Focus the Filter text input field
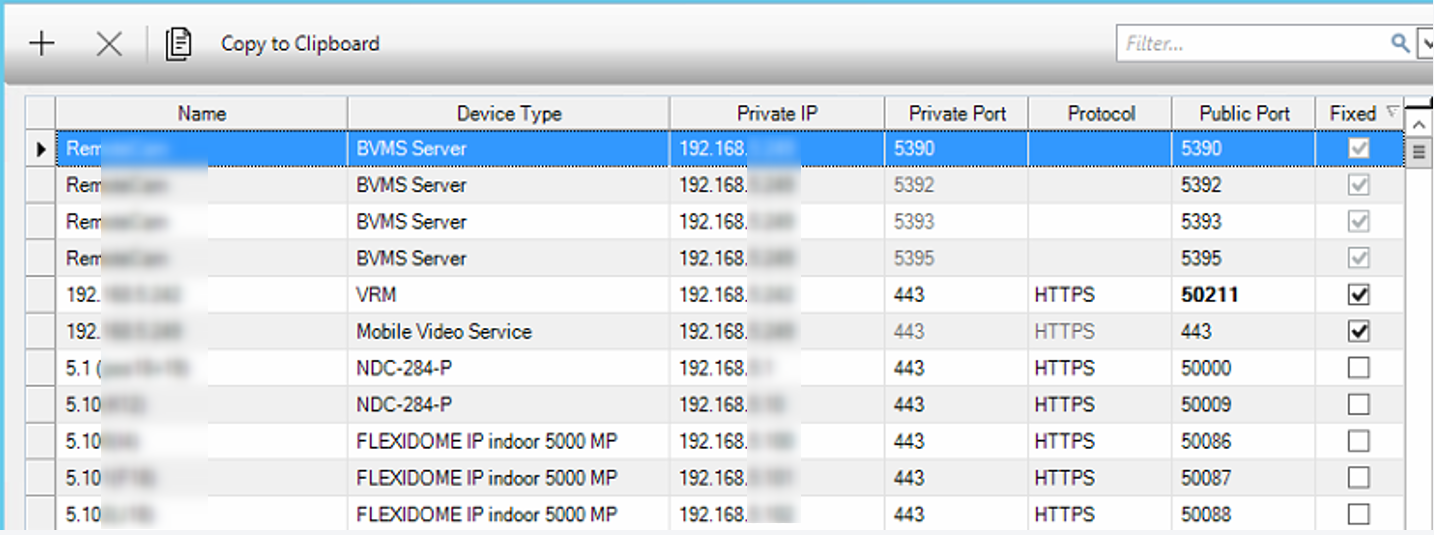Viewport: 1434px width, 535px height. point(1252,44)
